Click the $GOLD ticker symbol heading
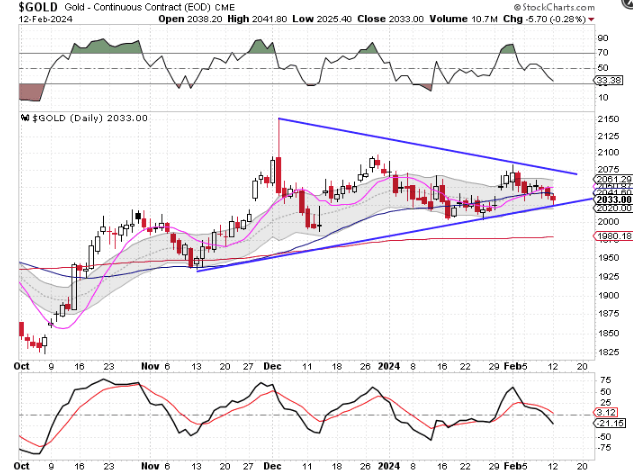Viewport: 633px width, 473px height. coord(32,7)
